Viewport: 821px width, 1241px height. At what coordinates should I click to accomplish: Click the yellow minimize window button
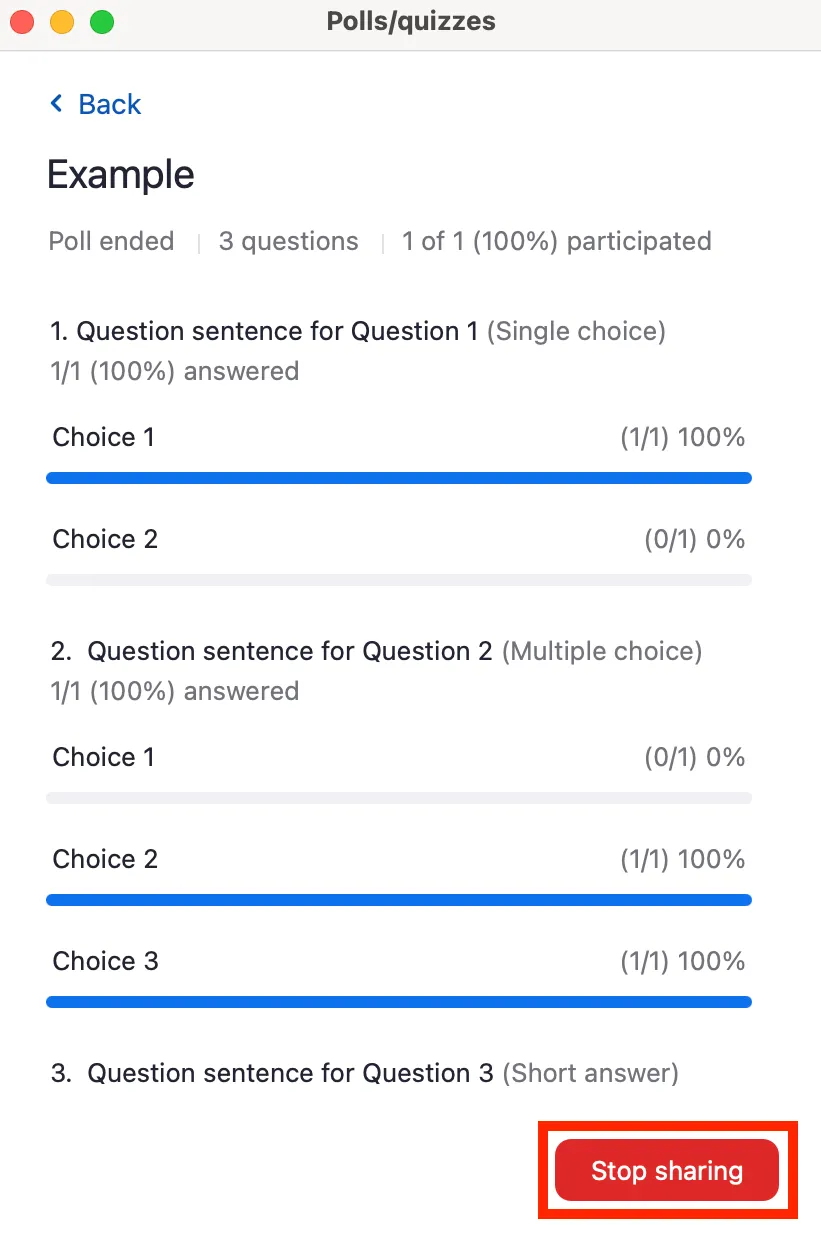pos(60,20)
